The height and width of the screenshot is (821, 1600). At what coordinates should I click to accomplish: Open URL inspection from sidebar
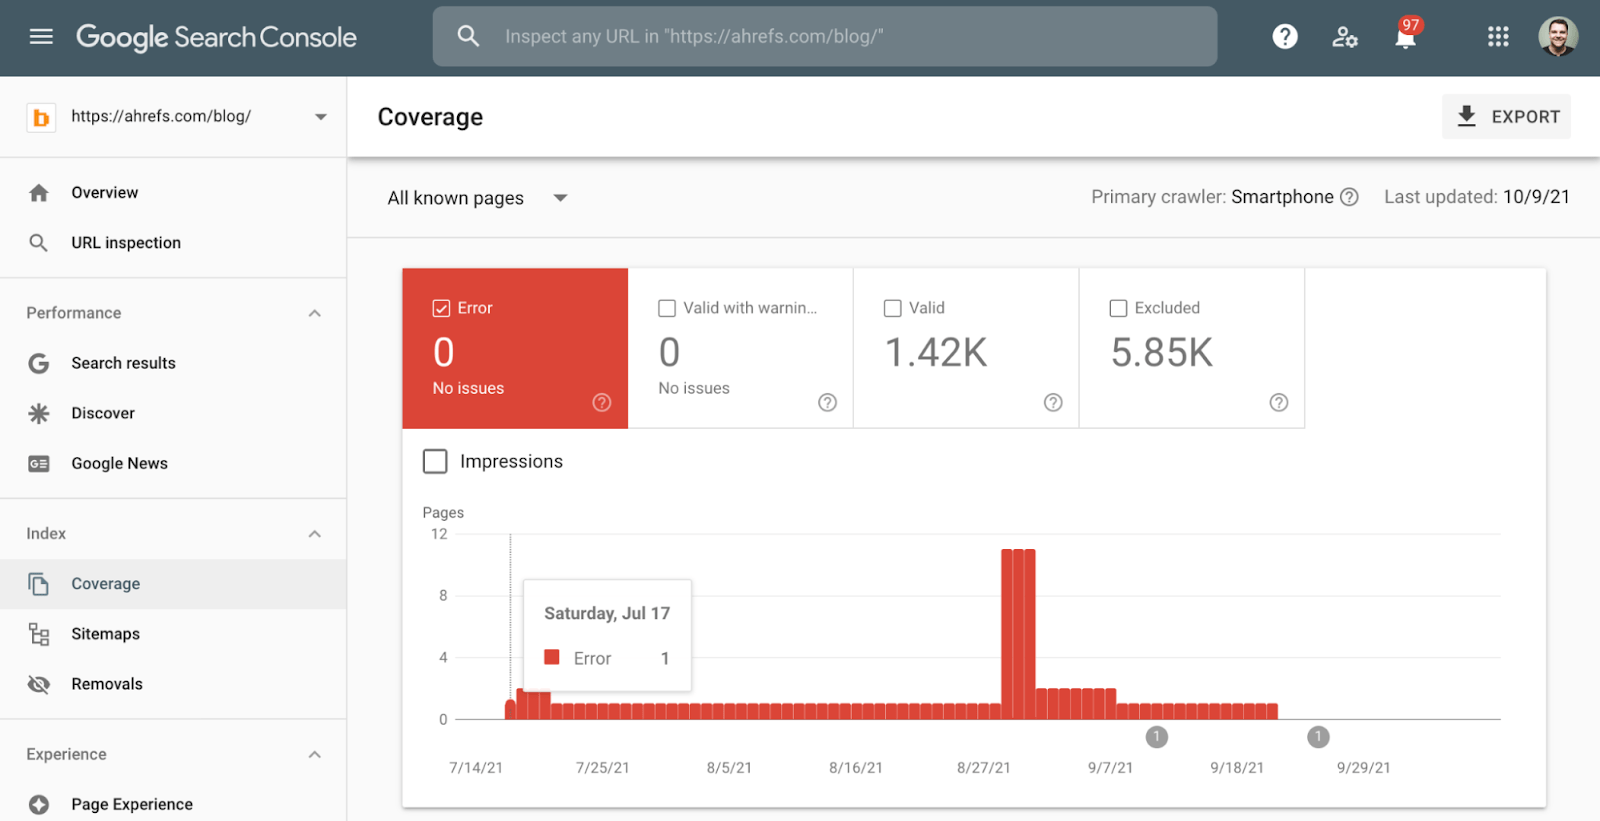point(126,243)
